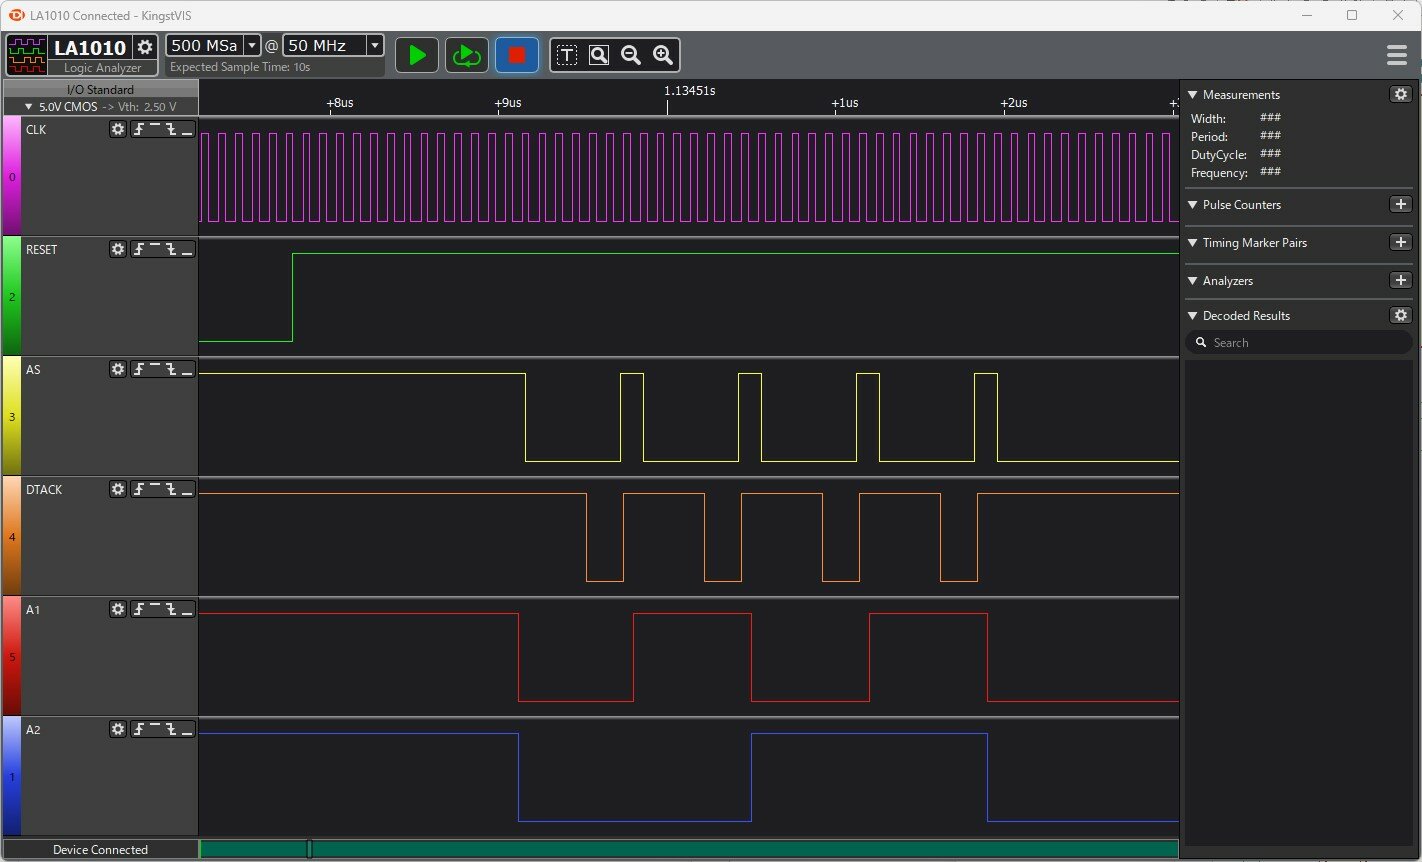Click the zoom out magnifier icon
The image size is (1422, 862).
pyautogui.click(x=631, y=55)
